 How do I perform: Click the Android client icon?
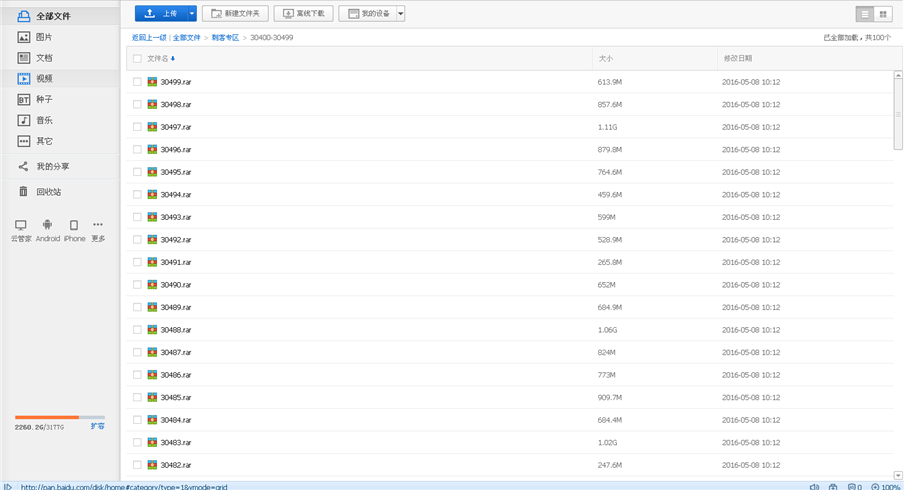[47, 226]
